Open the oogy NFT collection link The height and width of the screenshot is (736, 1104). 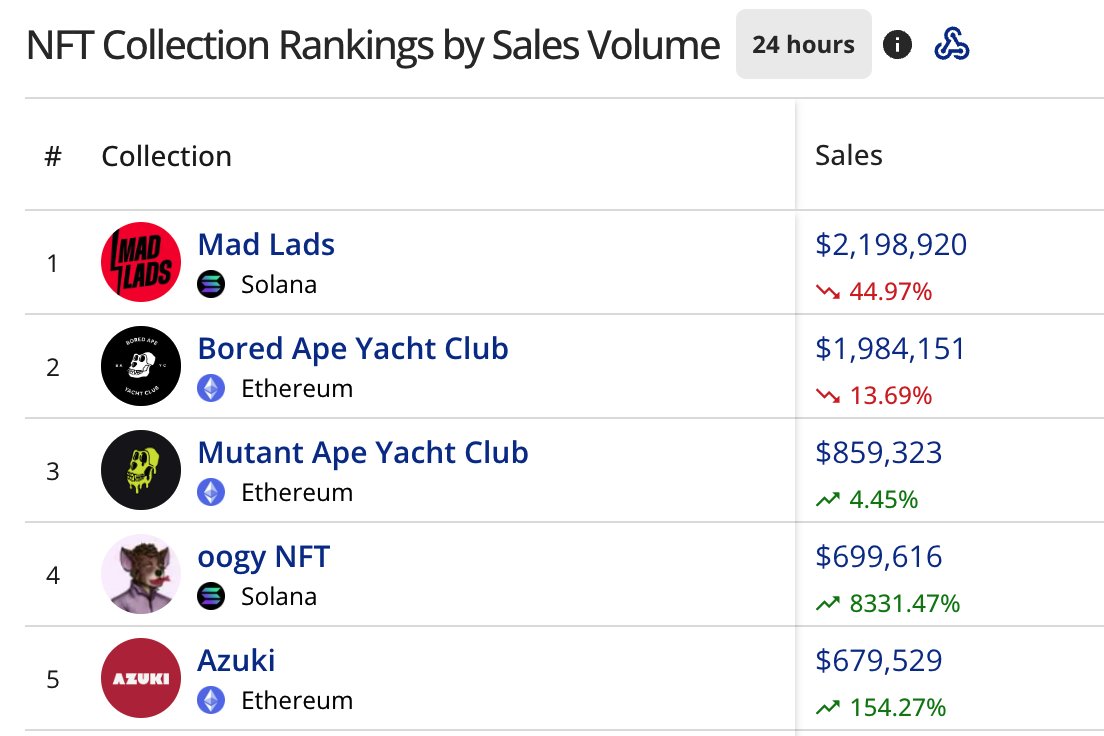(x=263, y=557)
